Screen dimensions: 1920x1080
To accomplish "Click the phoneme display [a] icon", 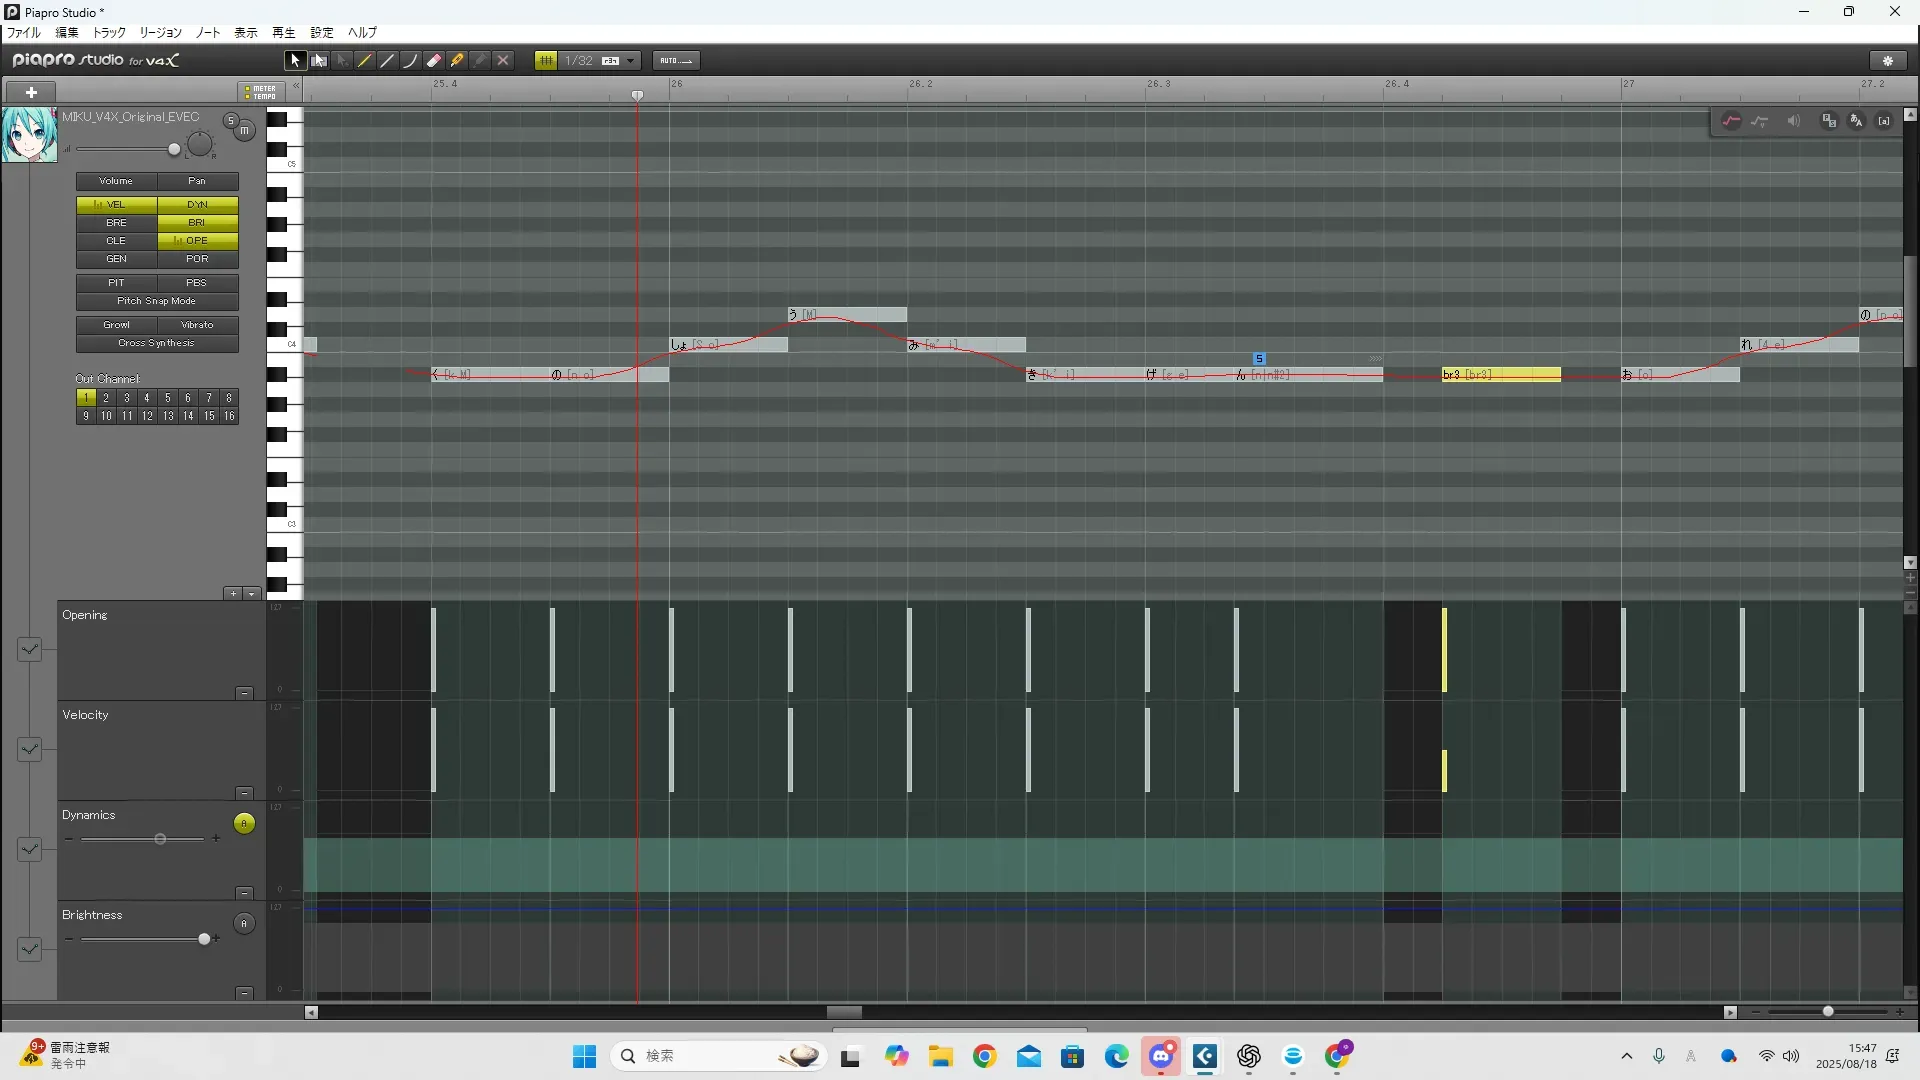I will point(1884,121).
